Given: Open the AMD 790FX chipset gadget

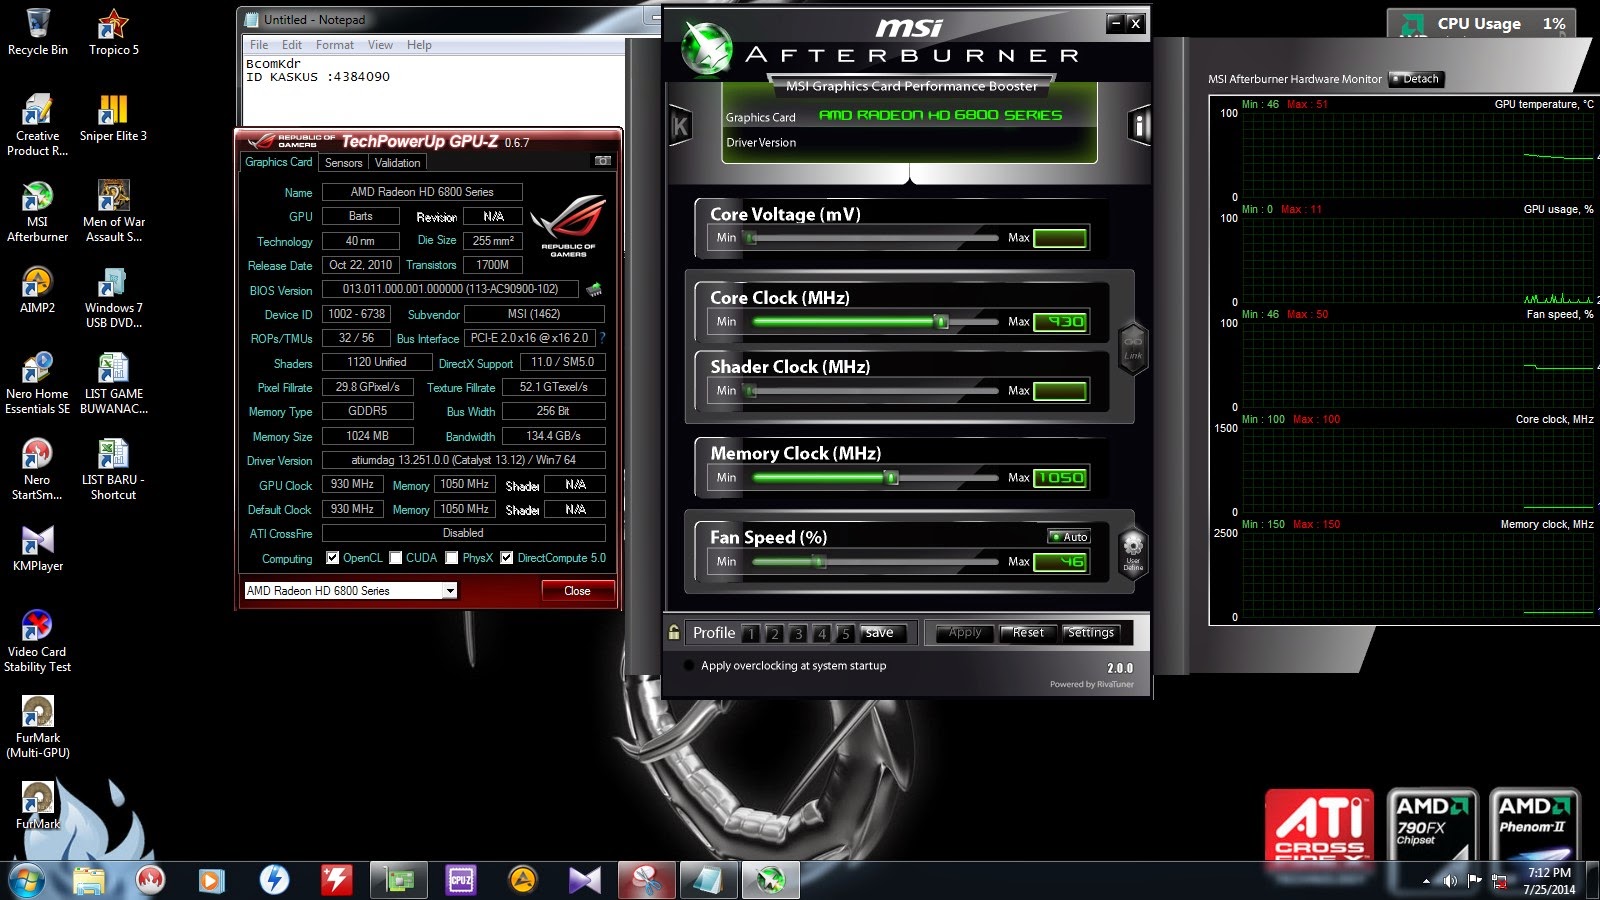Looking at the screenshot, I should (1431, 826).
